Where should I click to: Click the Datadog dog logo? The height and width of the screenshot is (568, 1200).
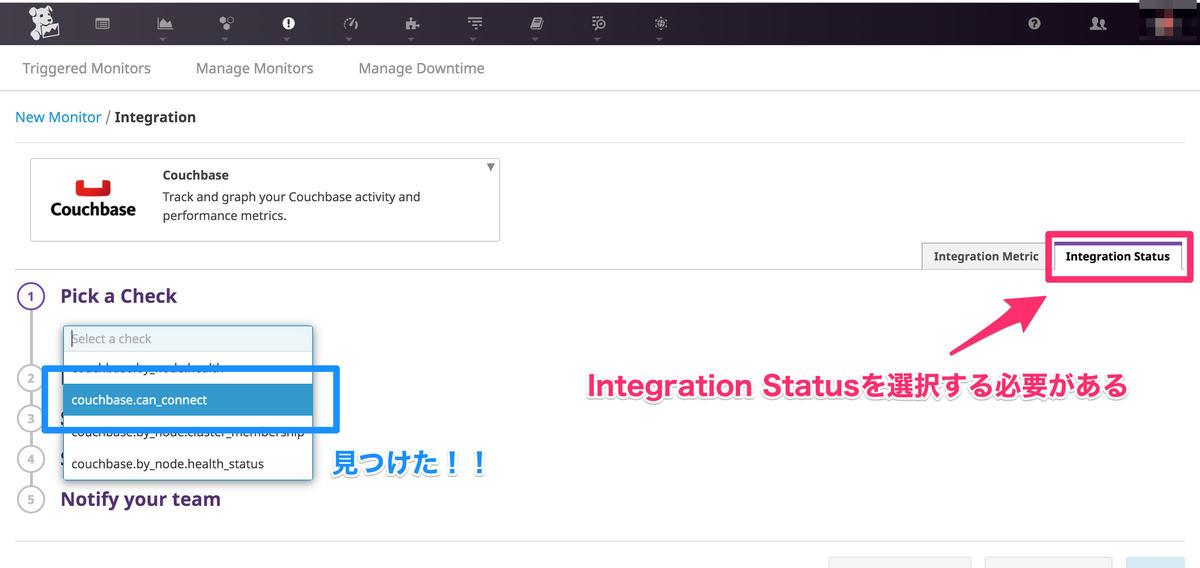tap(43, 23)
